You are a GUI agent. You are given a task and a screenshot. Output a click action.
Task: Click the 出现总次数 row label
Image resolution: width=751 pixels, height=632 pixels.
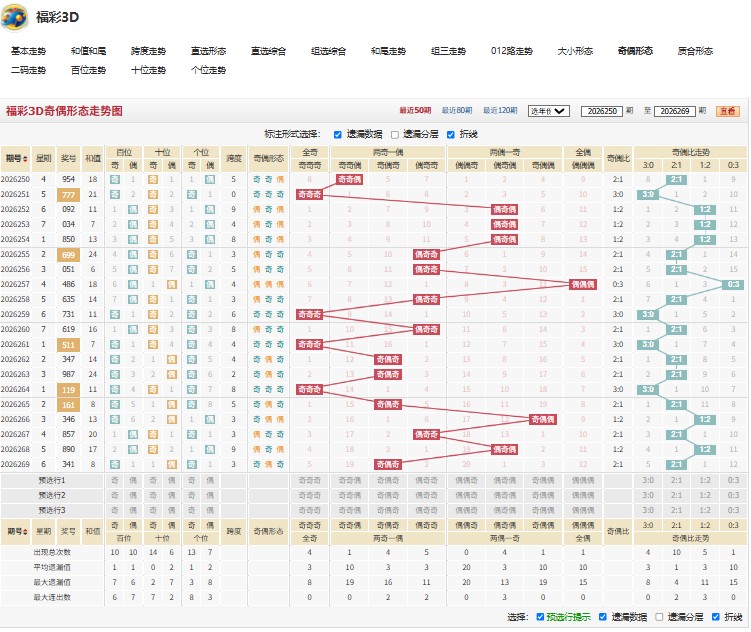click(52, 552)
